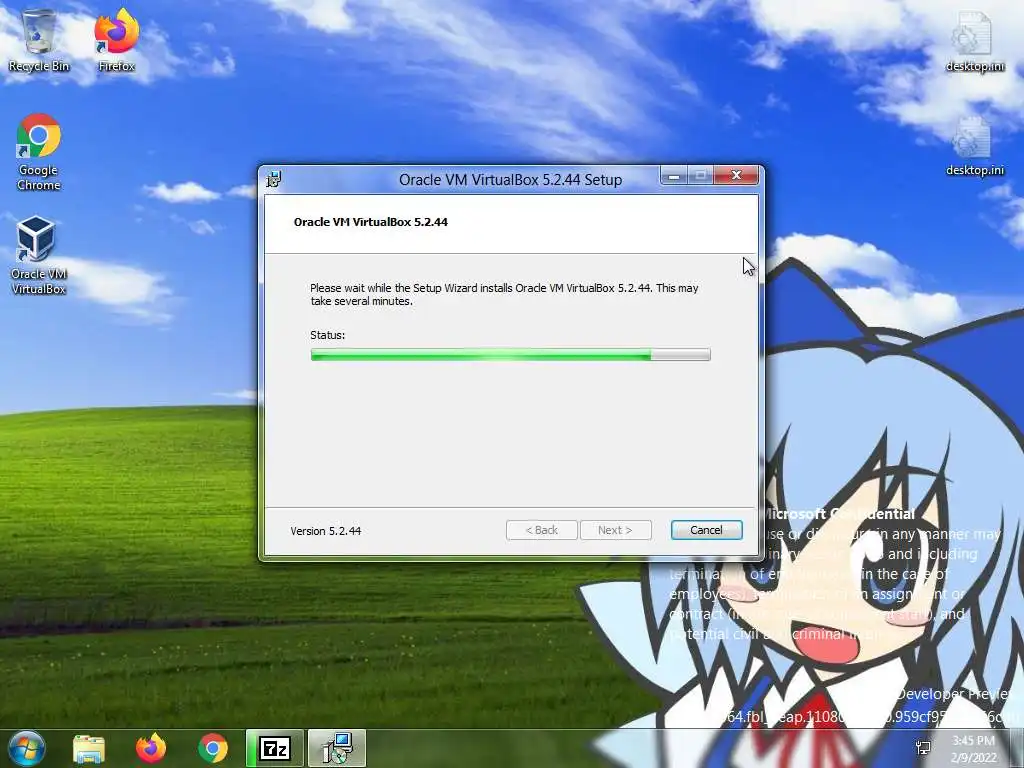This screenshot has height=768, width=1024.
Task: Click the 'Oracle VM VirtualBox 5.2.44' header text
Action: click(370, 222)
